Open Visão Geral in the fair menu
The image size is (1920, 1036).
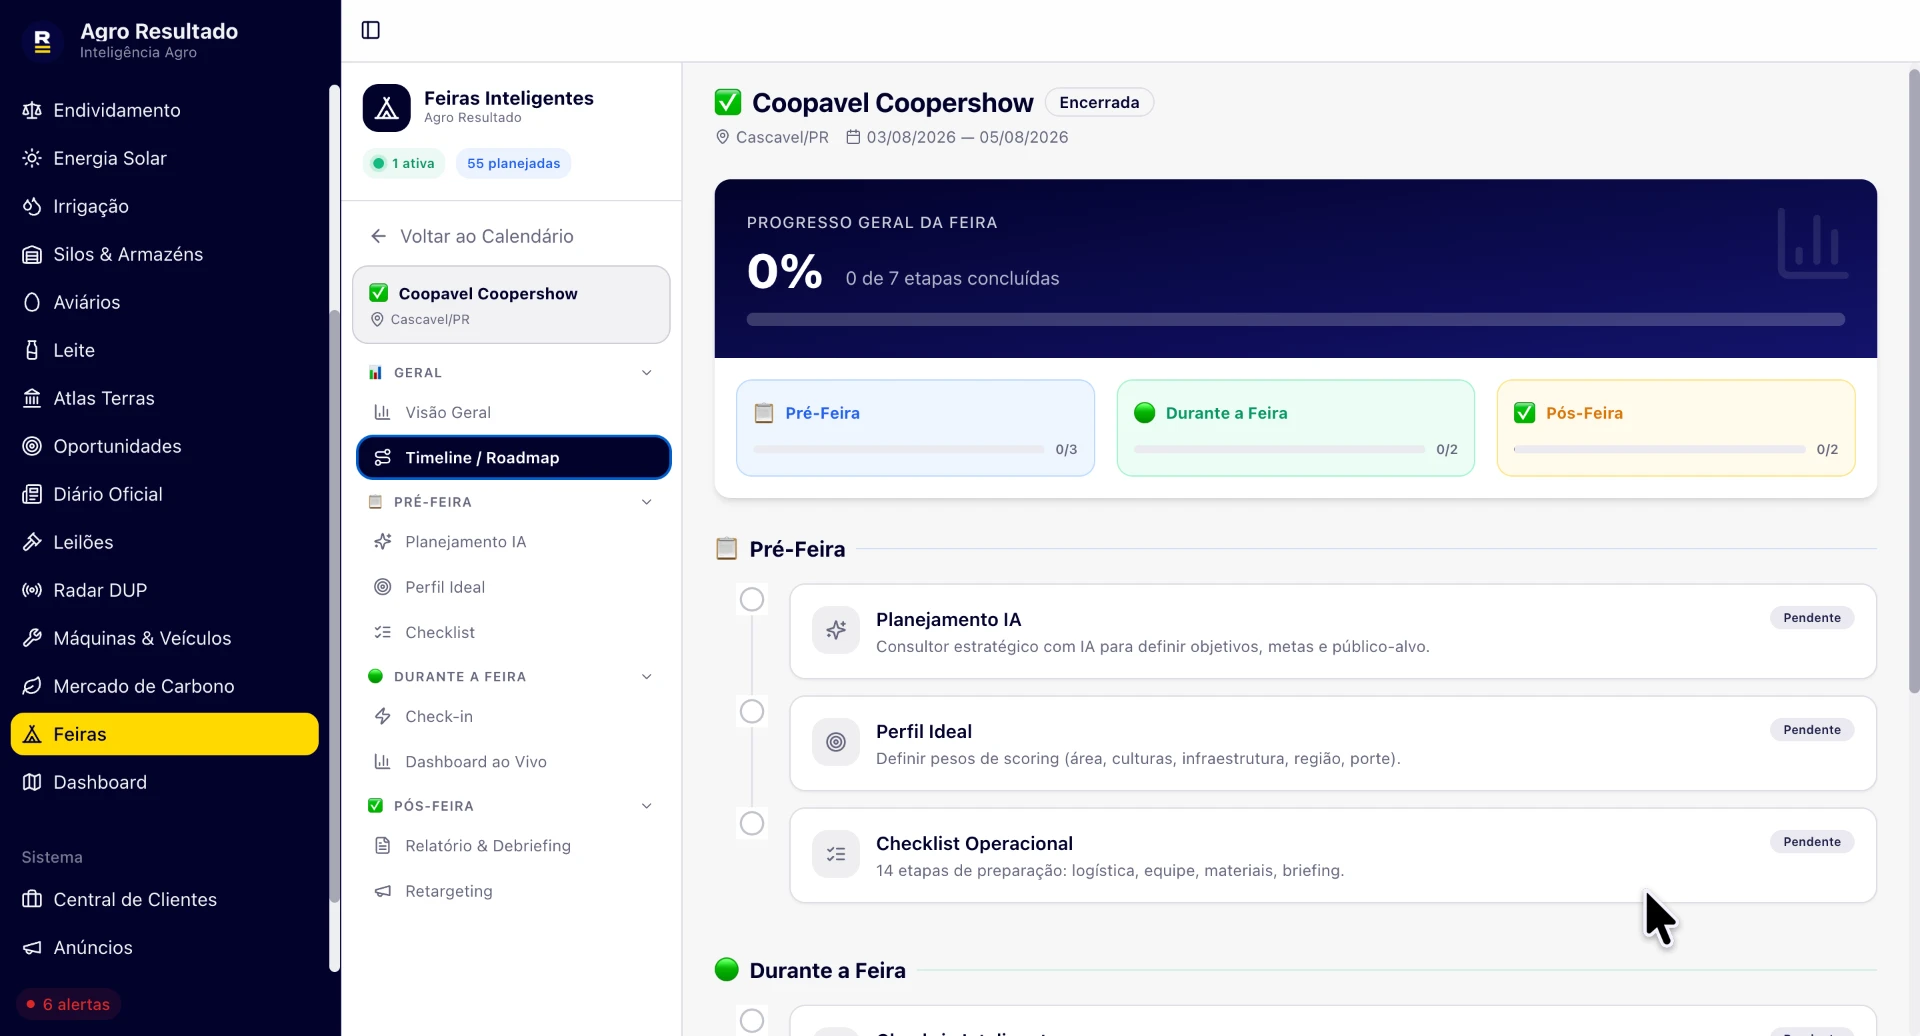[513, 412]
